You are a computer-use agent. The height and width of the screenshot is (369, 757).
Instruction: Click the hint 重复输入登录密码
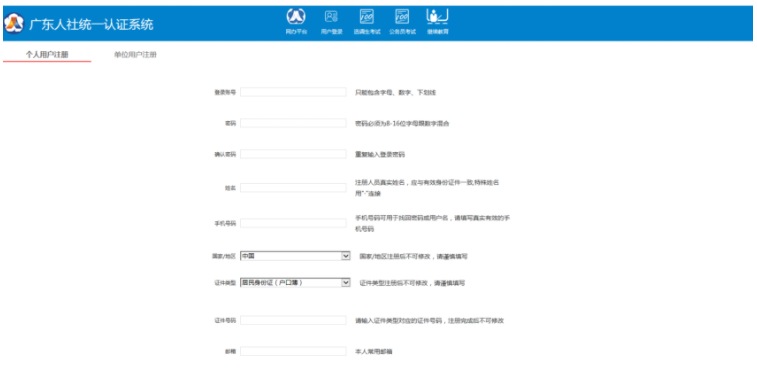(380, 155)
